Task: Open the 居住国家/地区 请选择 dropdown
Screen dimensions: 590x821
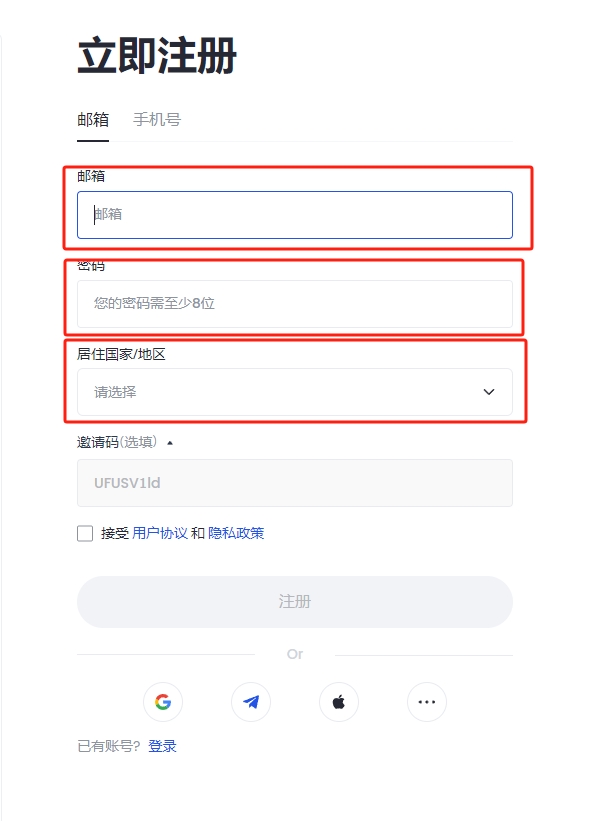Action: [295, 392]
